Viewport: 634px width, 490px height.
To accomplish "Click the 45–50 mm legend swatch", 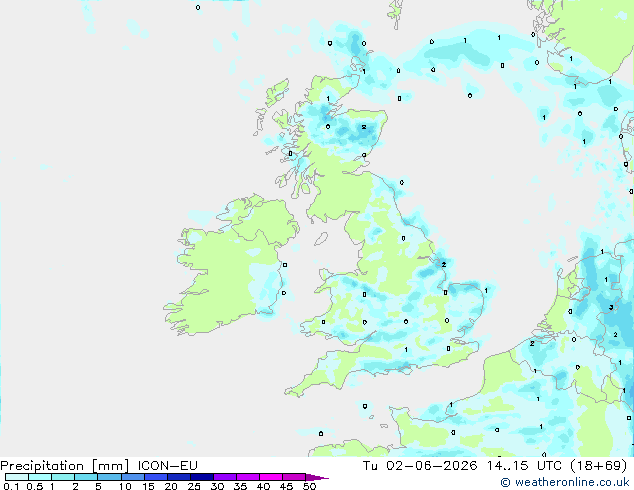I will coord(294,477).
